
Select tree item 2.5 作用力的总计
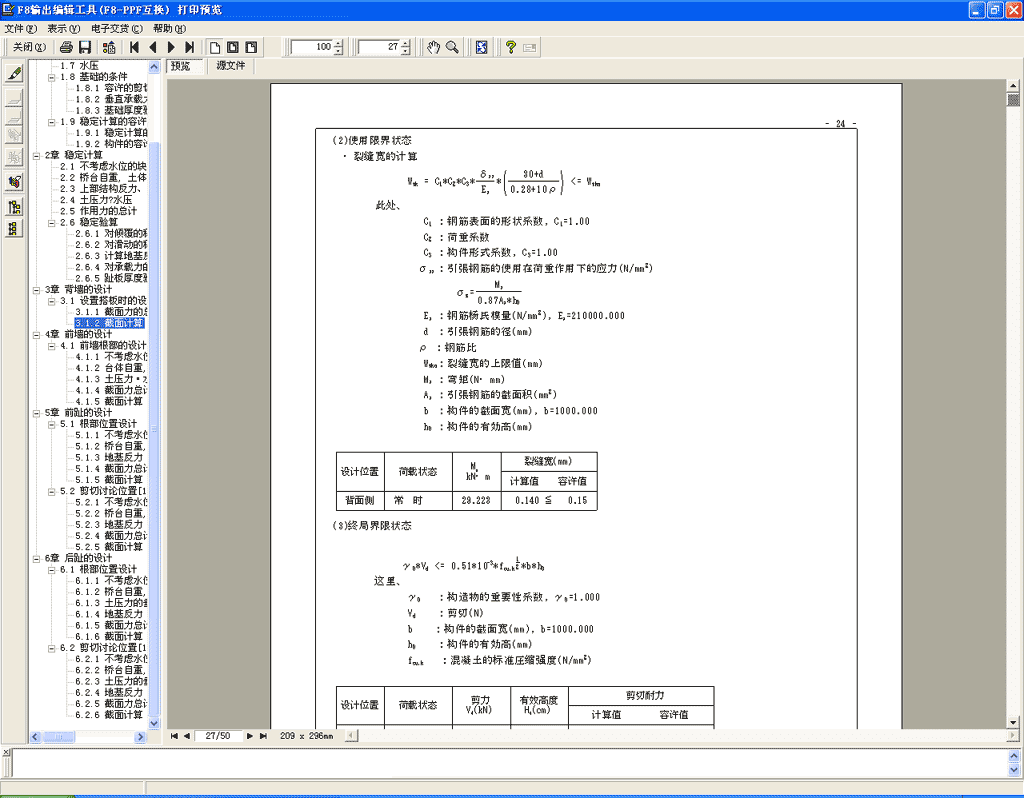tap(99, 211)
